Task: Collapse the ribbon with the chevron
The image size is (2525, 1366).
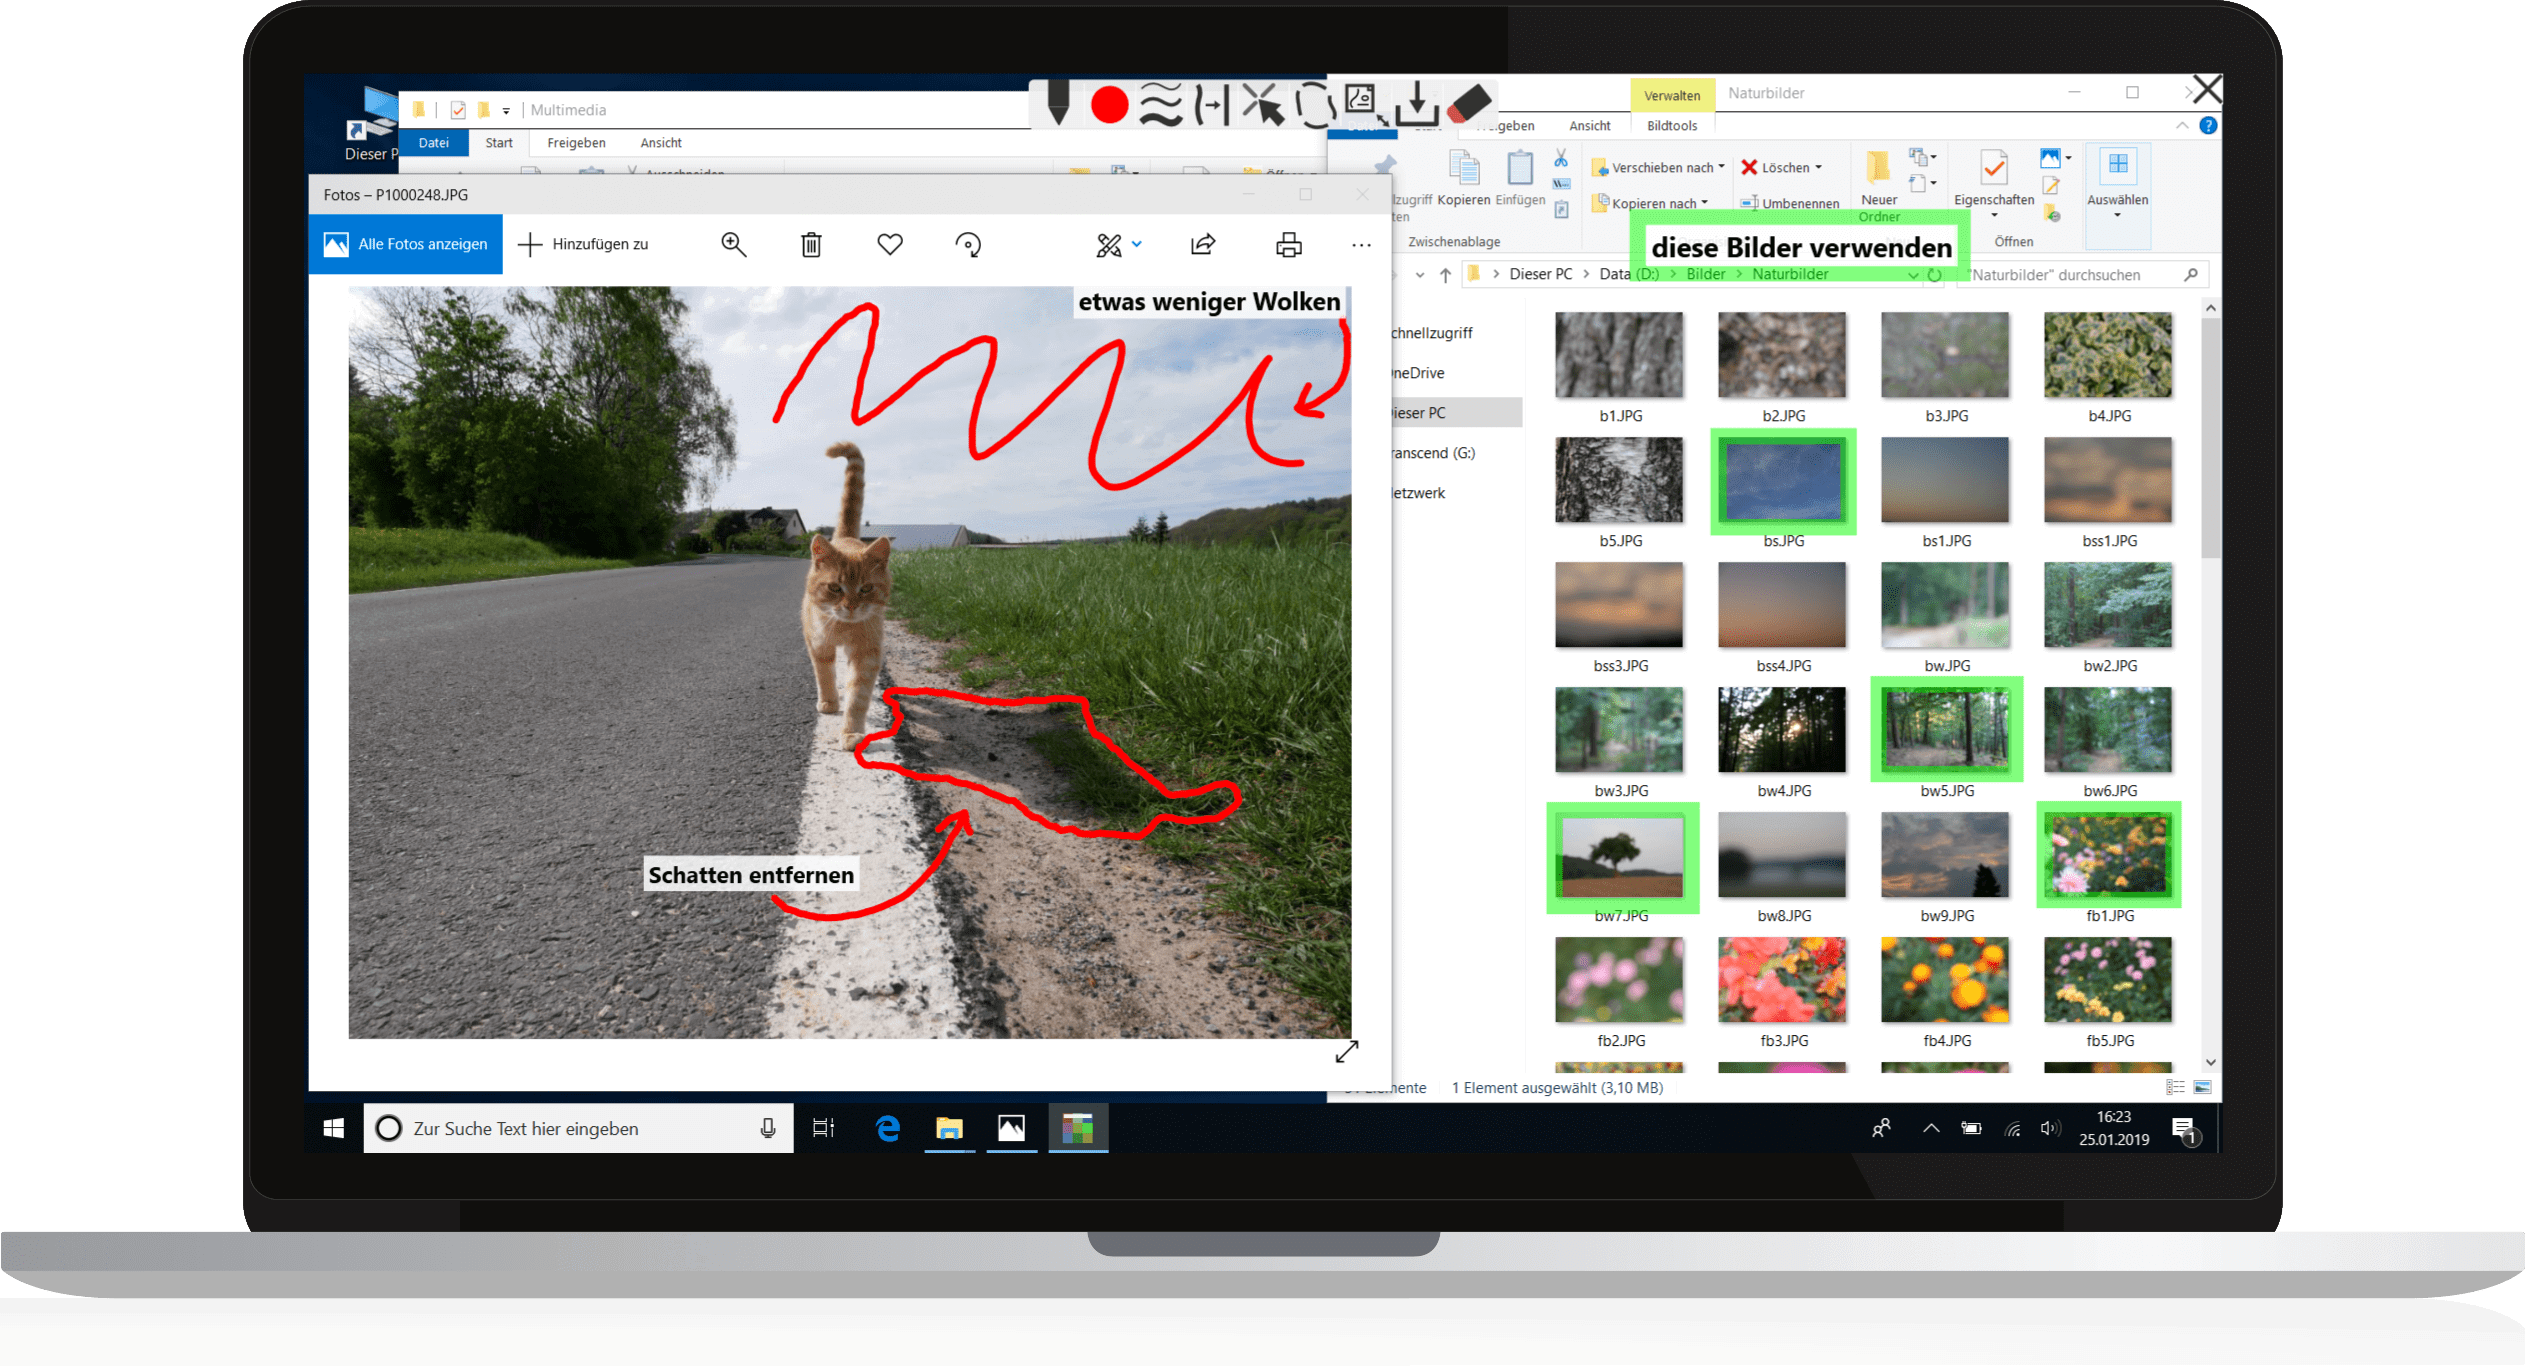Action: pyautogui.click(x=2181, y=125)
